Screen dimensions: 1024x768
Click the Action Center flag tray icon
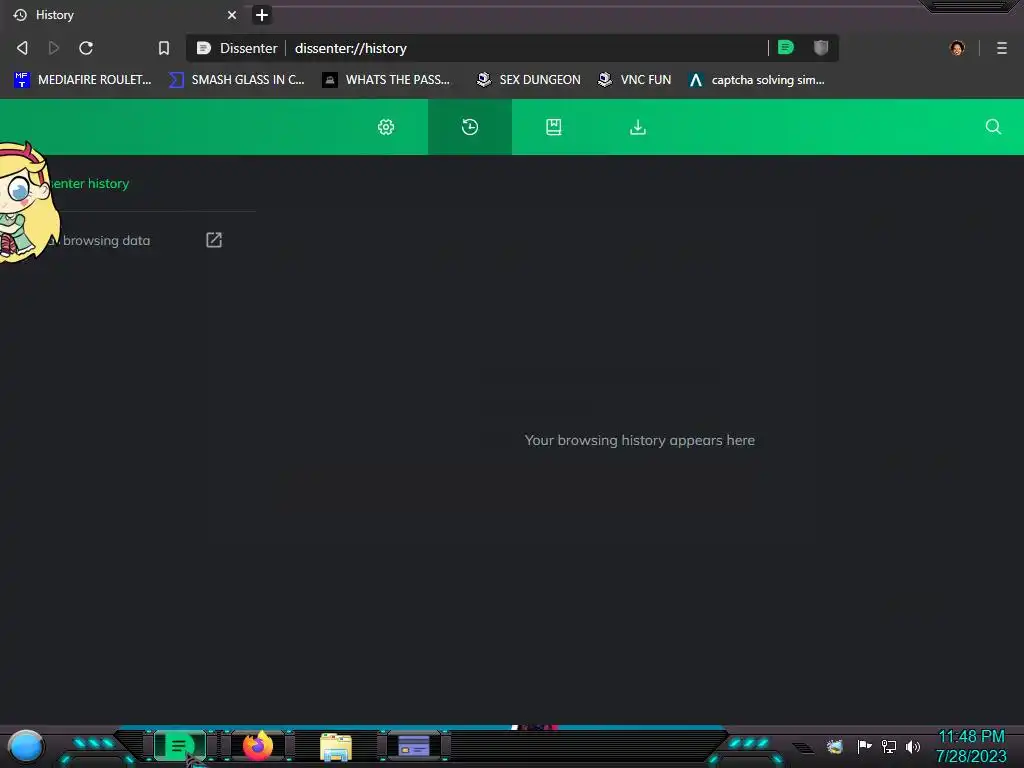point(865,746)
